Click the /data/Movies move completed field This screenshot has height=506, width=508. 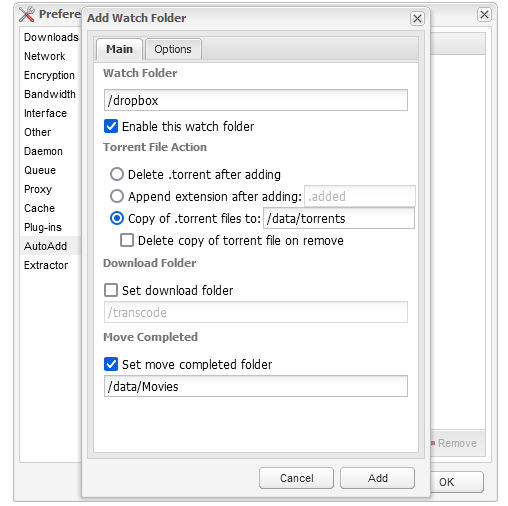256,386
